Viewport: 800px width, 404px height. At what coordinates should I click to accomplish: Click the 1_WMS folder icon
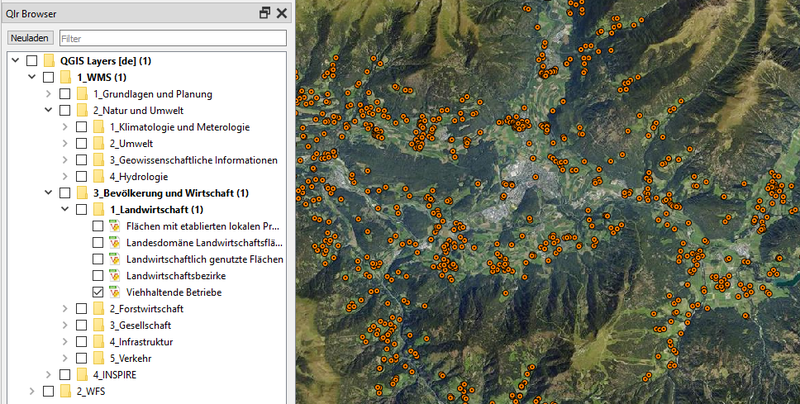(65, 78)
